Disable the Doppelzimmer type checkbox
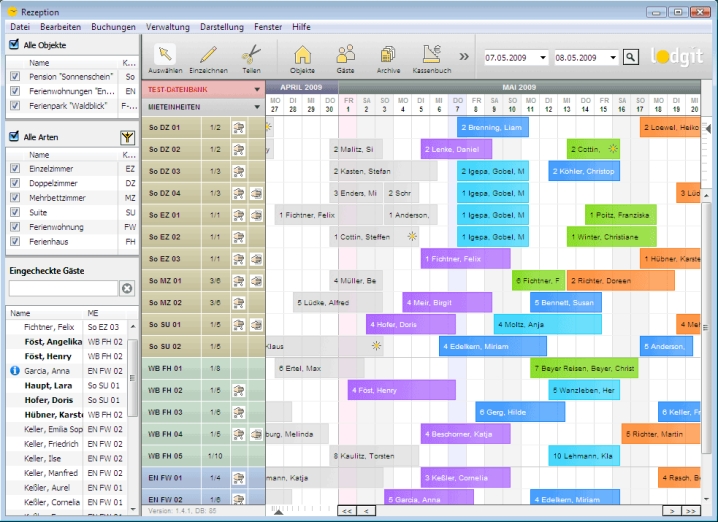The height and width of the screenshot is (522, 718). (14, 184)
